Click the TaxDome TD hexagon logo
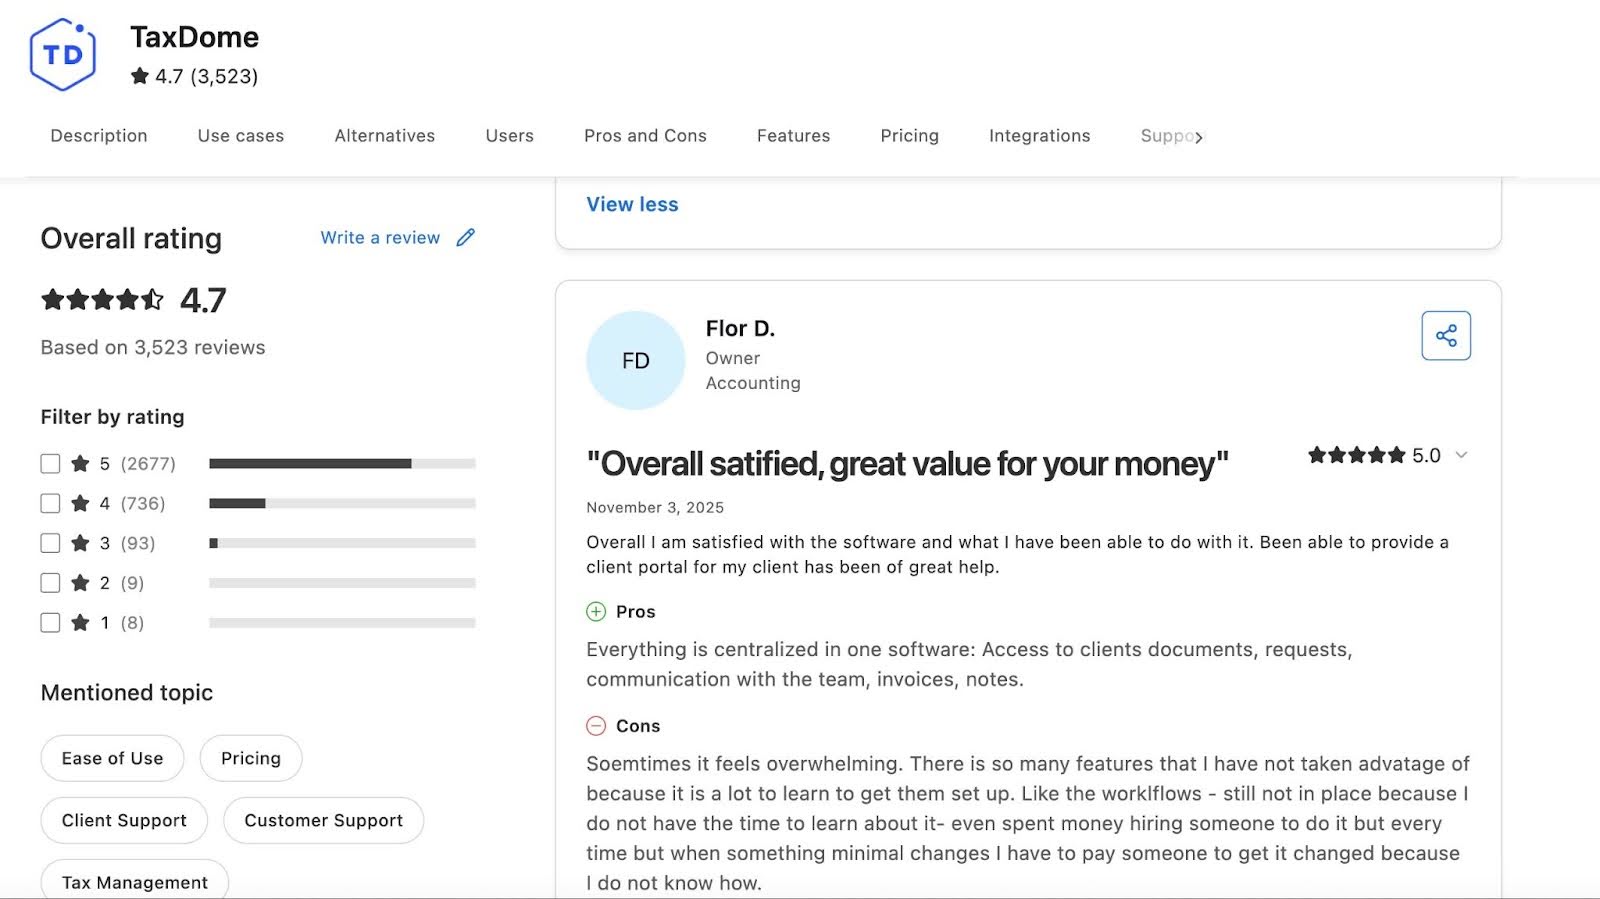Screen dimensions: 1600x899 [63, 55]
